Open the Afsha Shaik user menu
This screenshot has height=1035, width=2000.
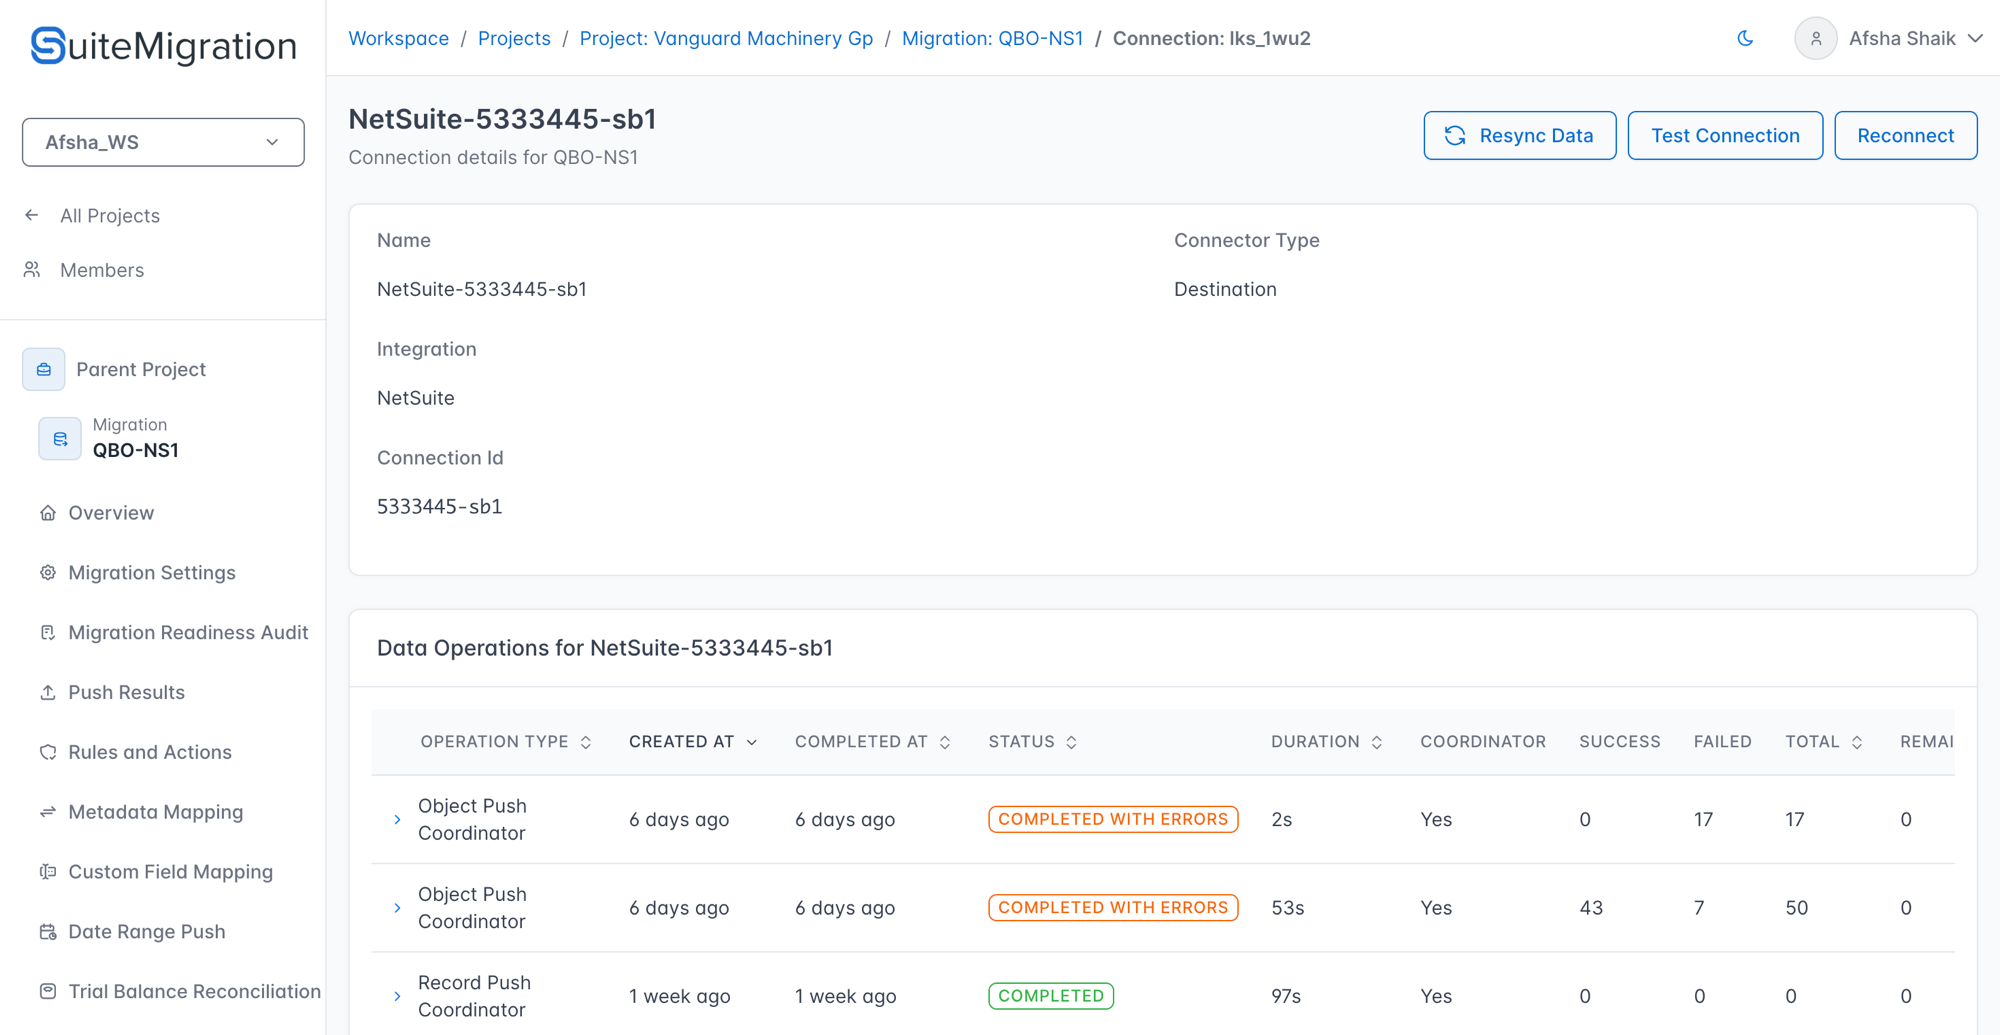click(x=1889, y=38)
